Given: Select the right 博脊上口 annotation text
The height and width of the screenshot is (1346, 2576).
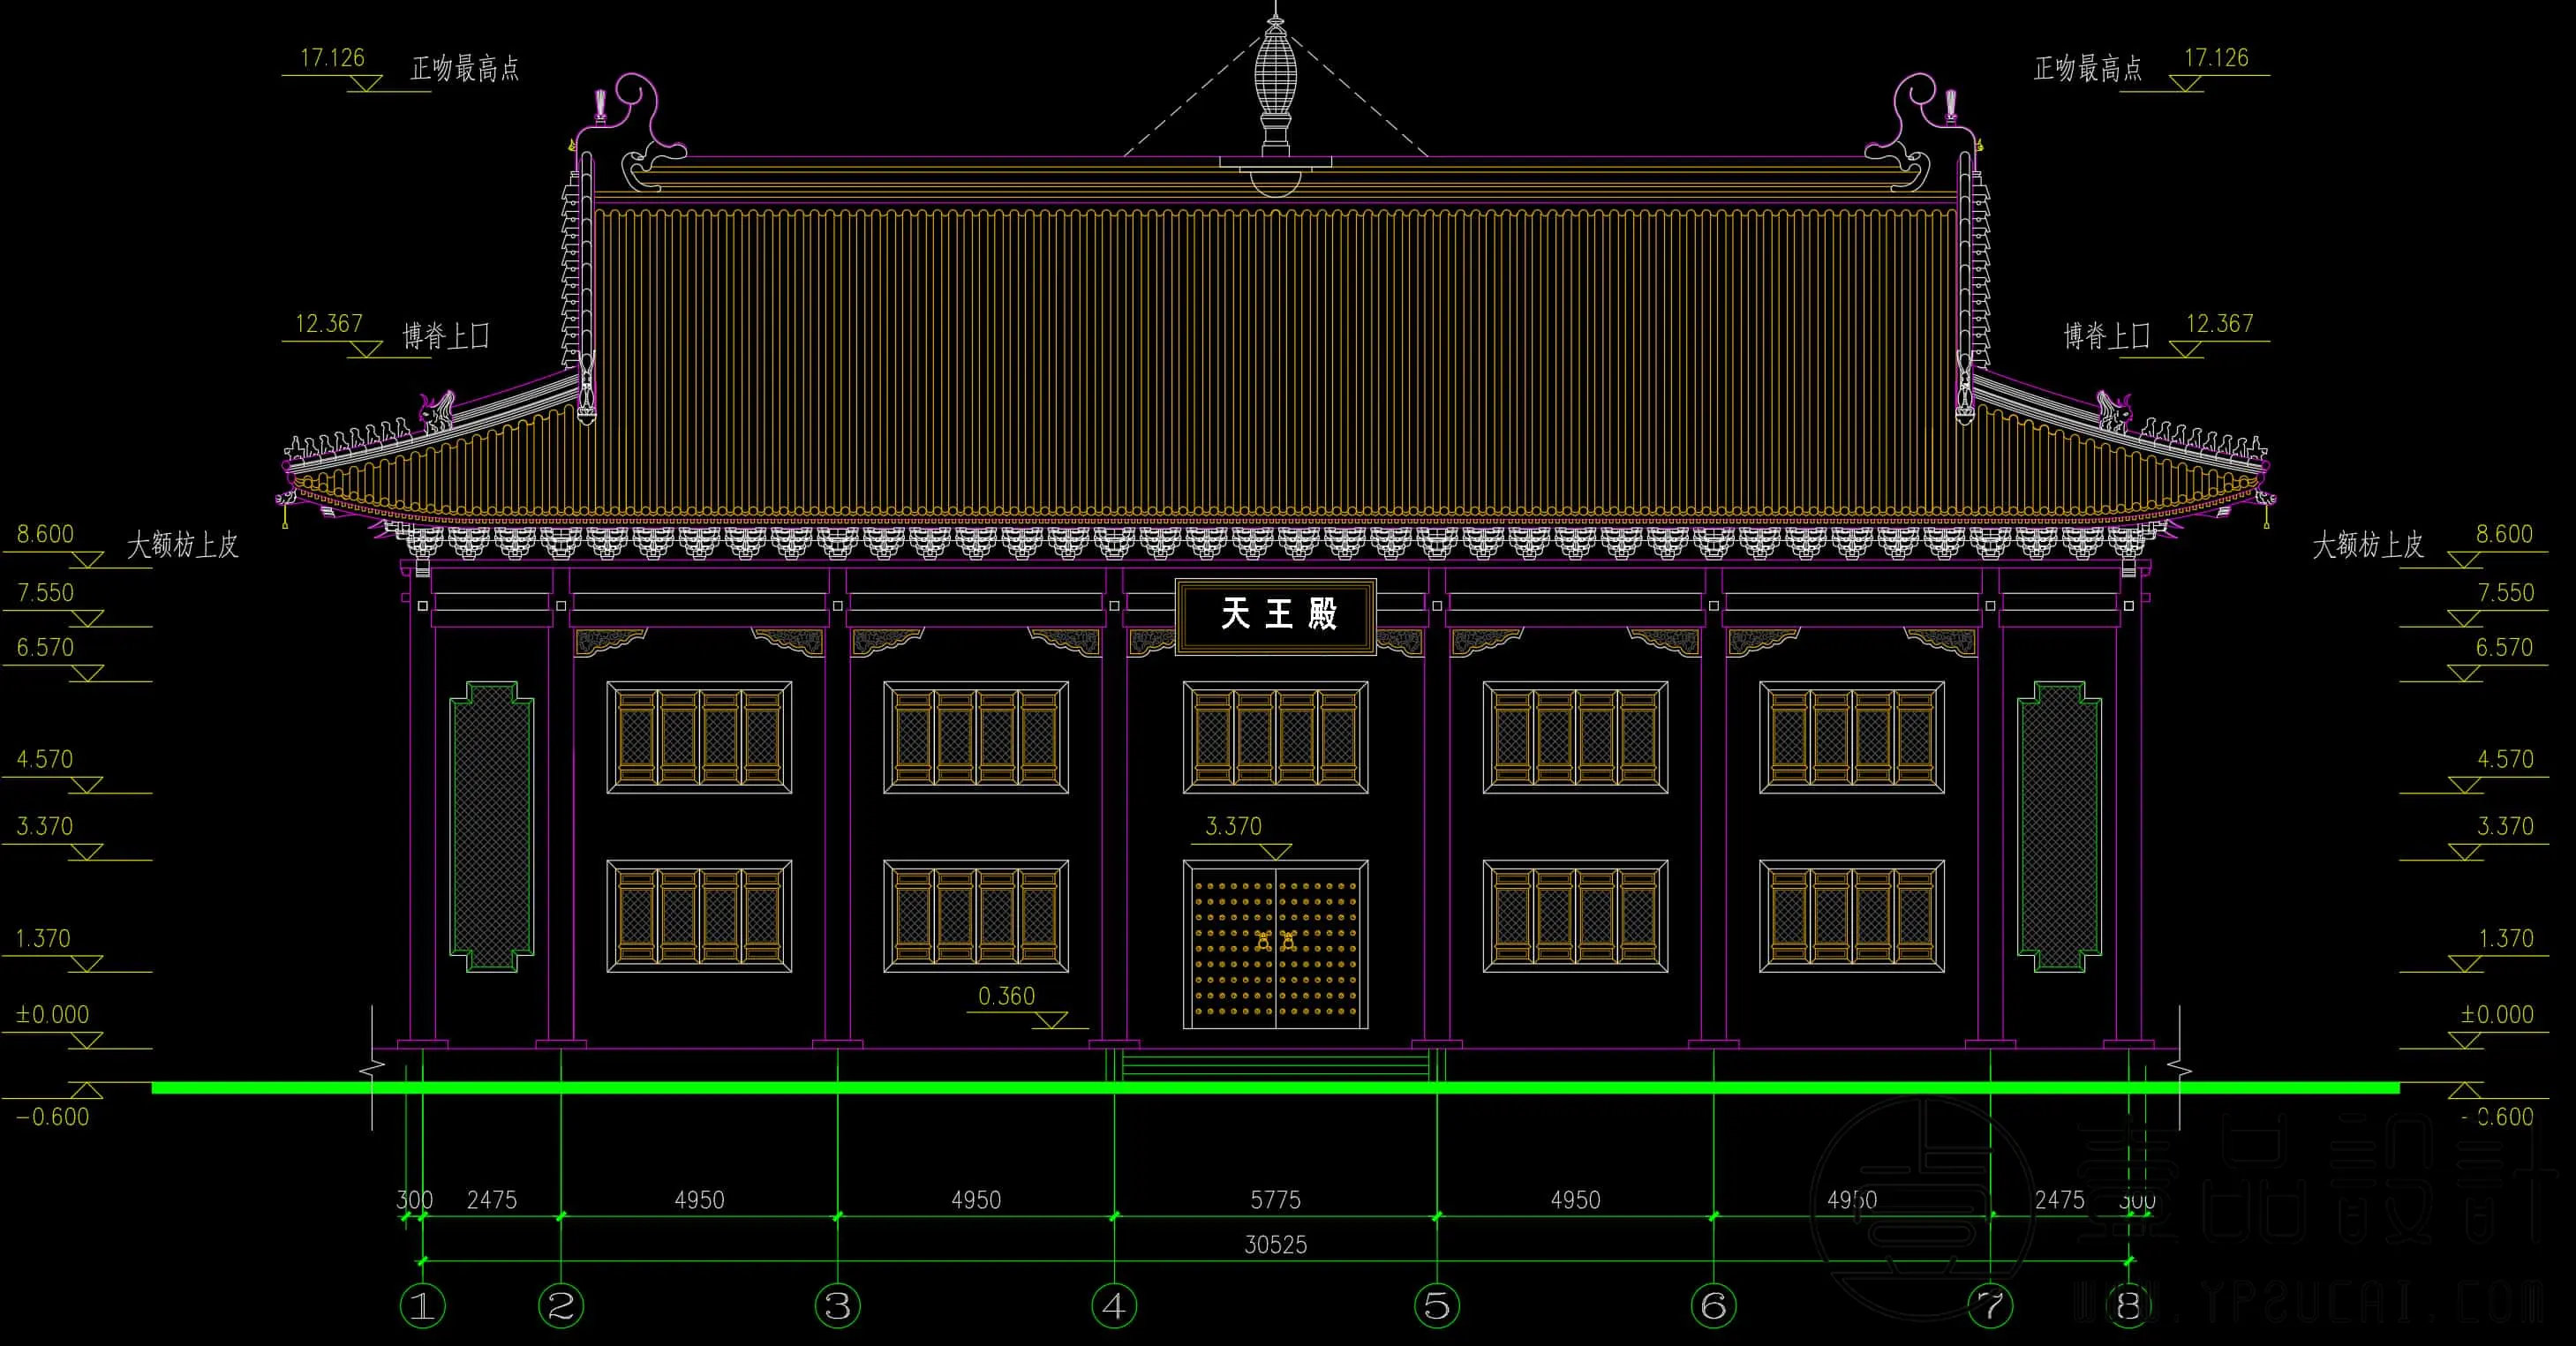Looking at the screenshot, I should (x=2106, y=336).
